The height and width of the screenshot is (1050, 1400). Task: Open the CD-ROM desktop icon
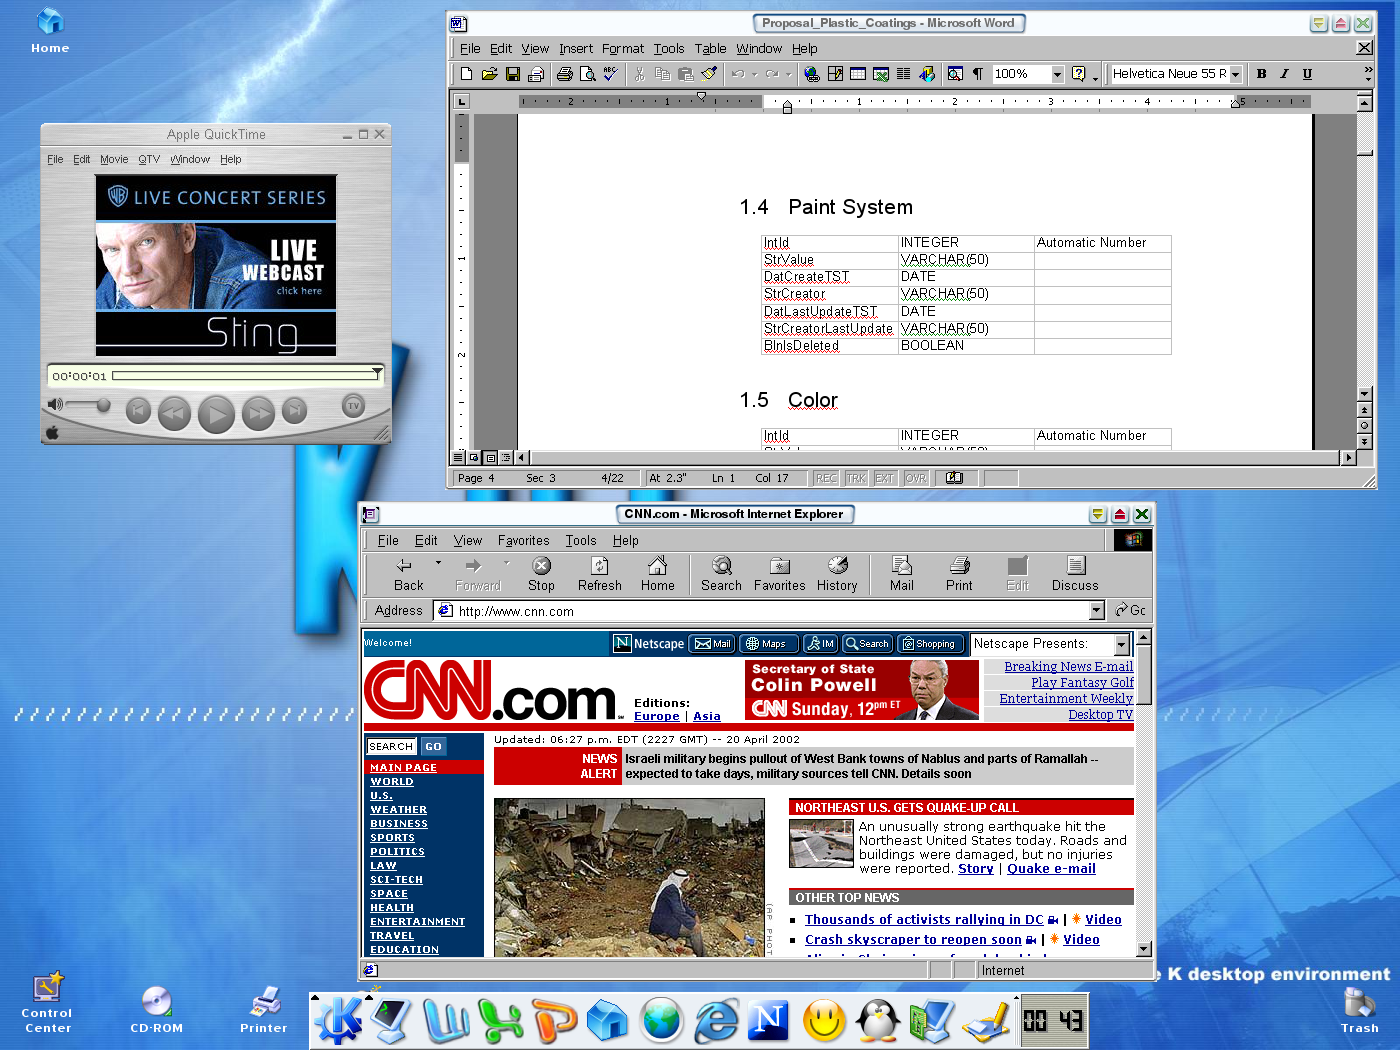(156, 1002)
